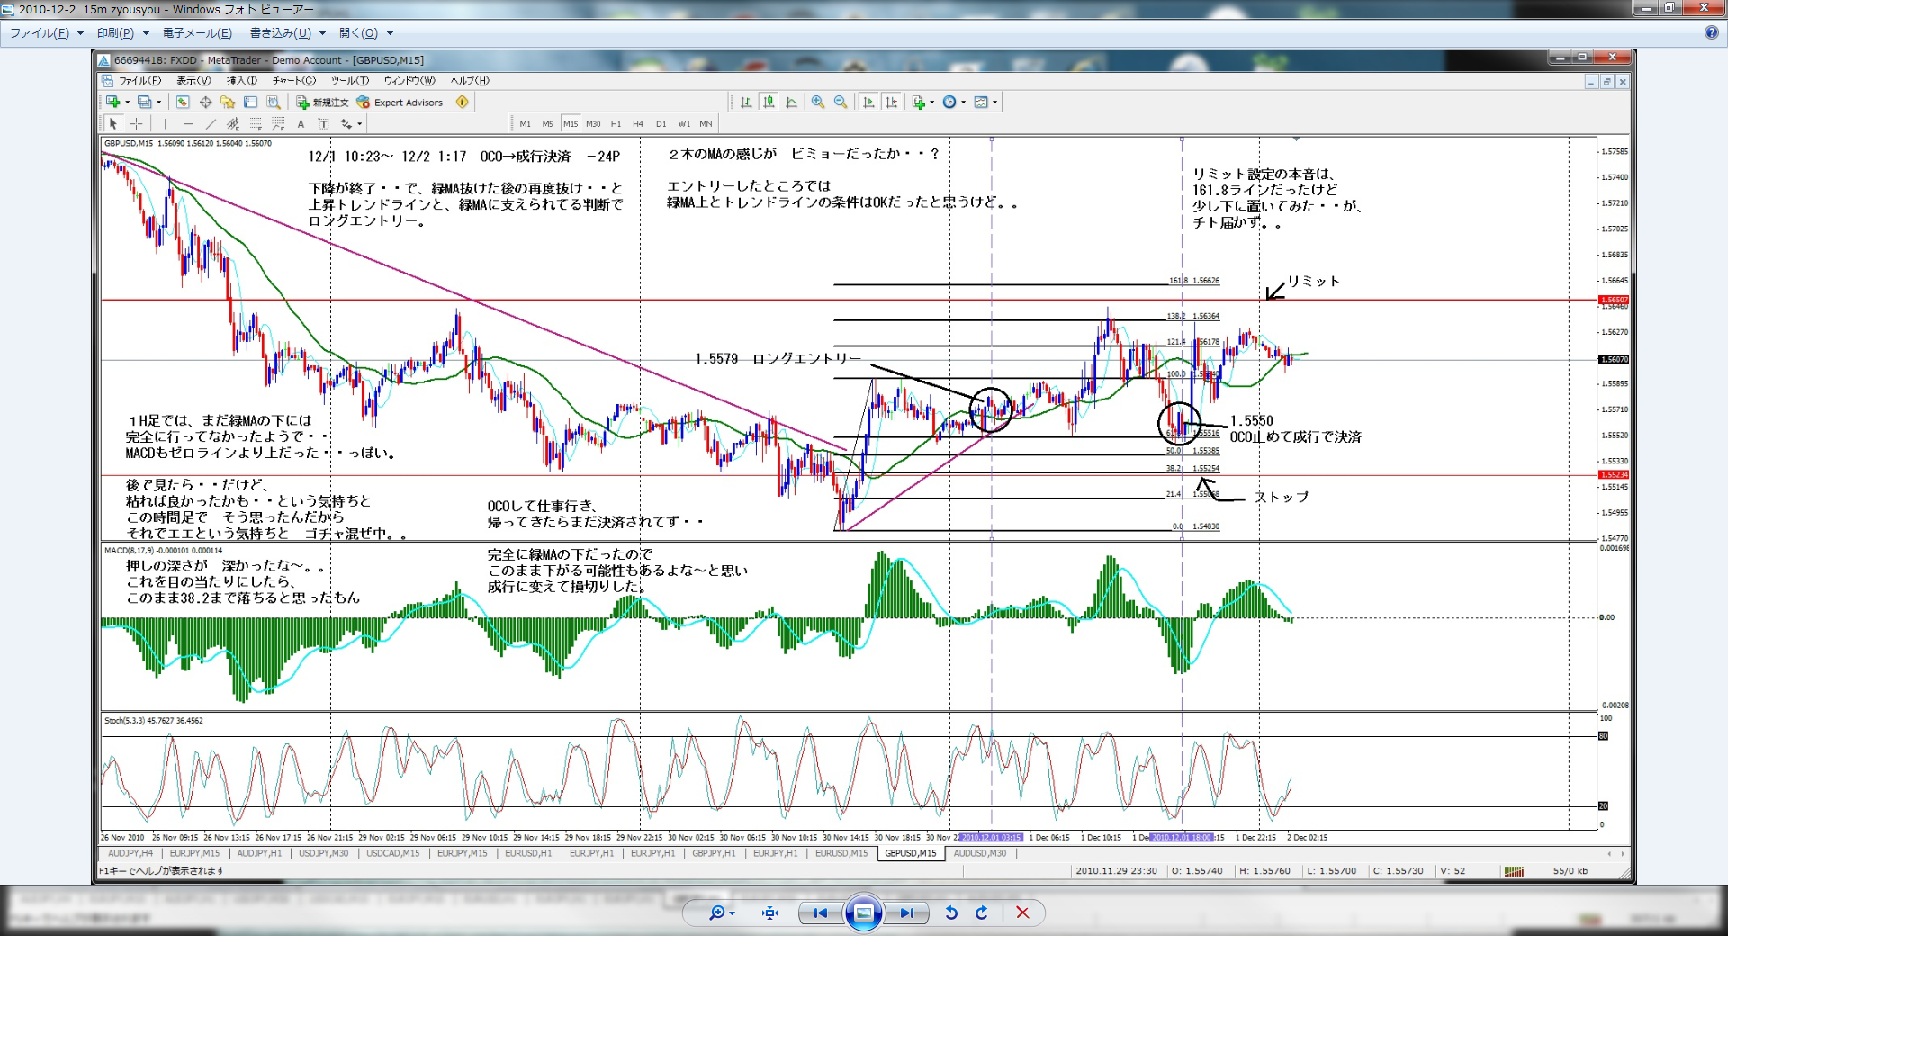
Task: Switch timeframe to M30
Action: point(593,124)
